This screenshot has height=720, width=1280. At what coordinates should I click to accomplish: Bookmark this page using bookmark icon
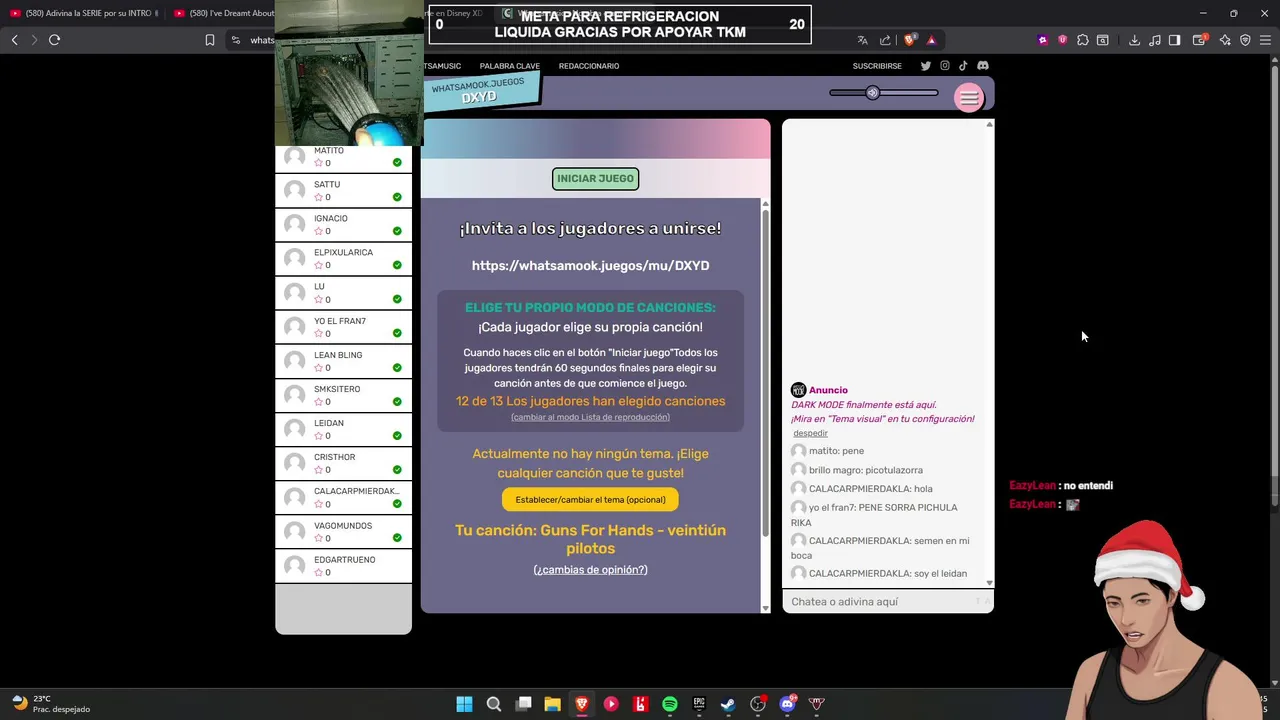210,40
